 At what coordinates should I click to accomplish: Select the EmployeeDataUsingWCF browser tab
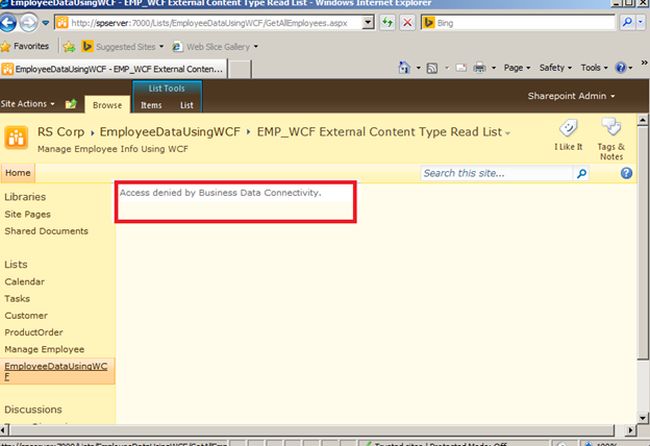(x=113, y=69)
